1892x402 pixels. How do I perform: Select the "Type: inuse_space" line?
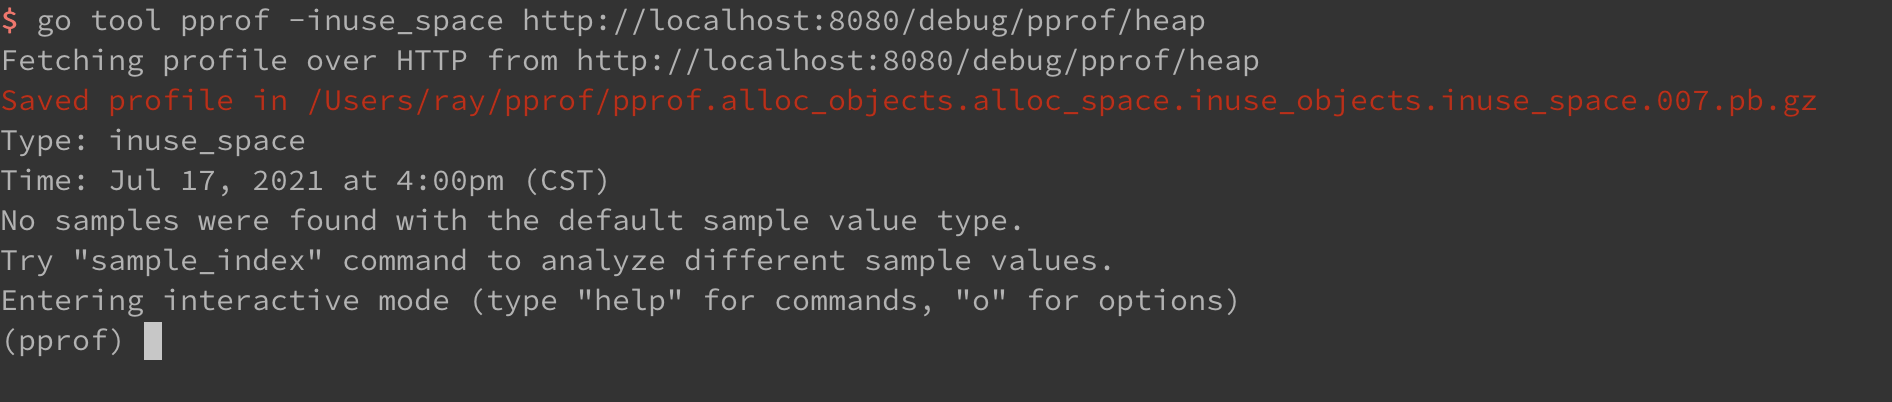[x=153, y=141]
